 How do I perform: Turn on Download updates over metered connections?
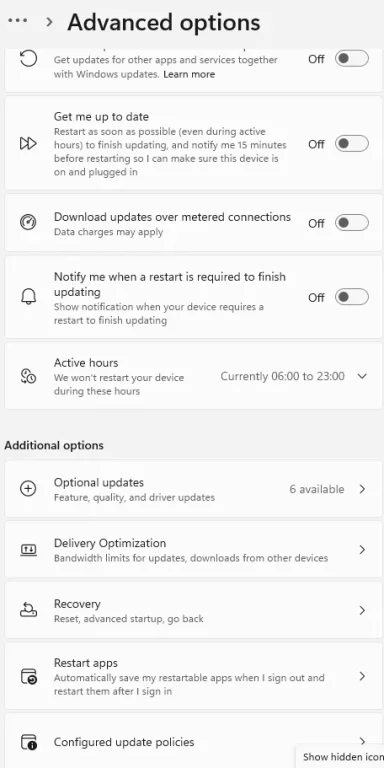(352, 223)
